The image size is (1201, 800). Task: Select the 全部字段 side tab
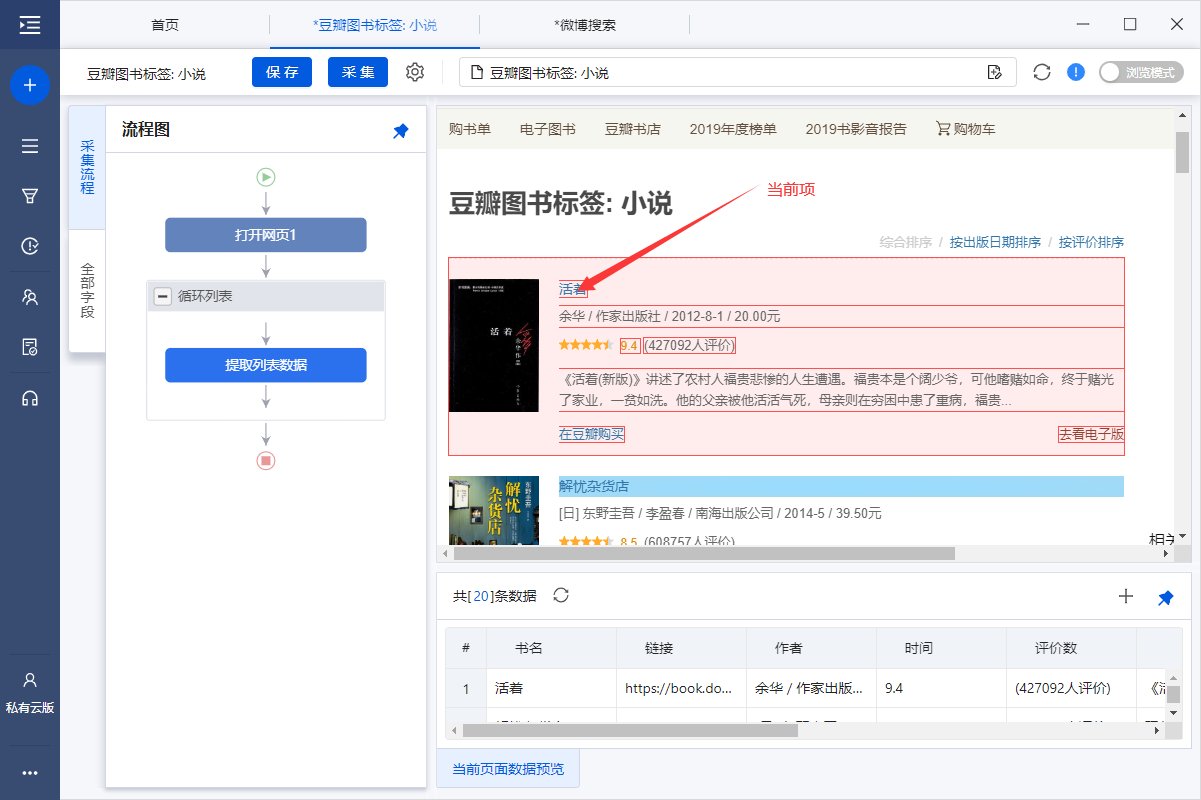(x=87, y=291)
